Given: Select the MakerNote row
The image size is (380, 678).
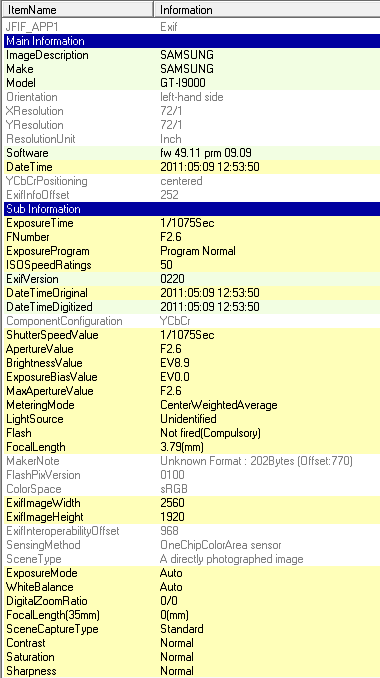Looking at the screenshot, I should pos(192,461).
